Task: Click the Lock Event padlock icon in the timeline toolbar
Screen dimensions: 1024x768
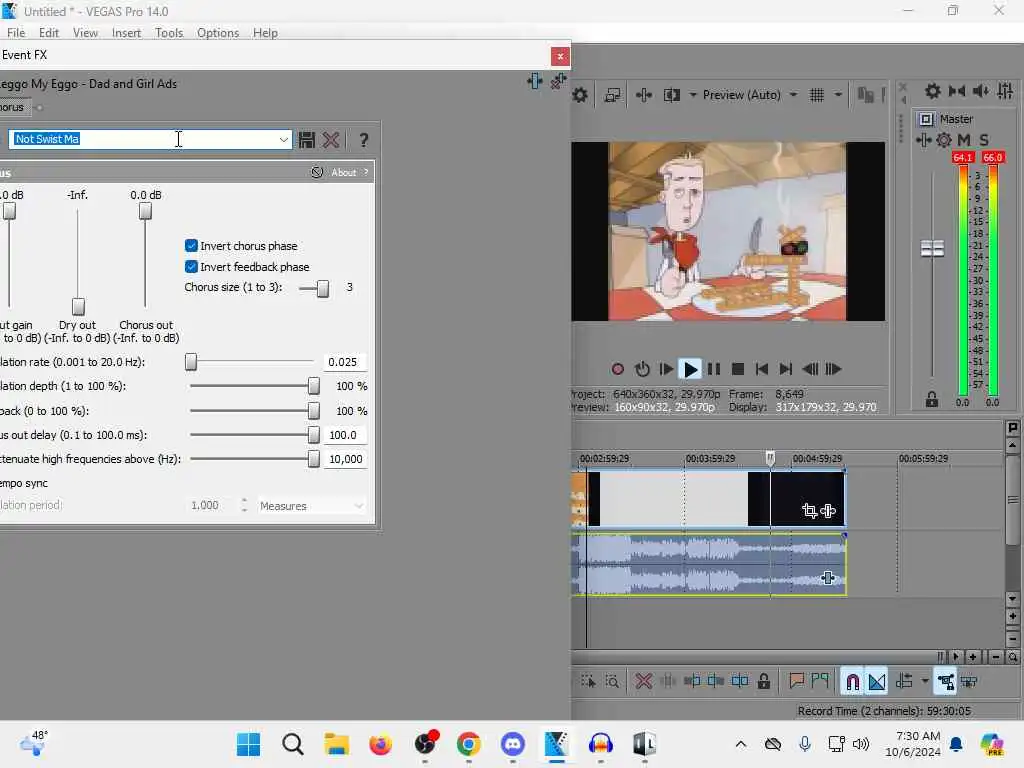Action: pos(763,681)
